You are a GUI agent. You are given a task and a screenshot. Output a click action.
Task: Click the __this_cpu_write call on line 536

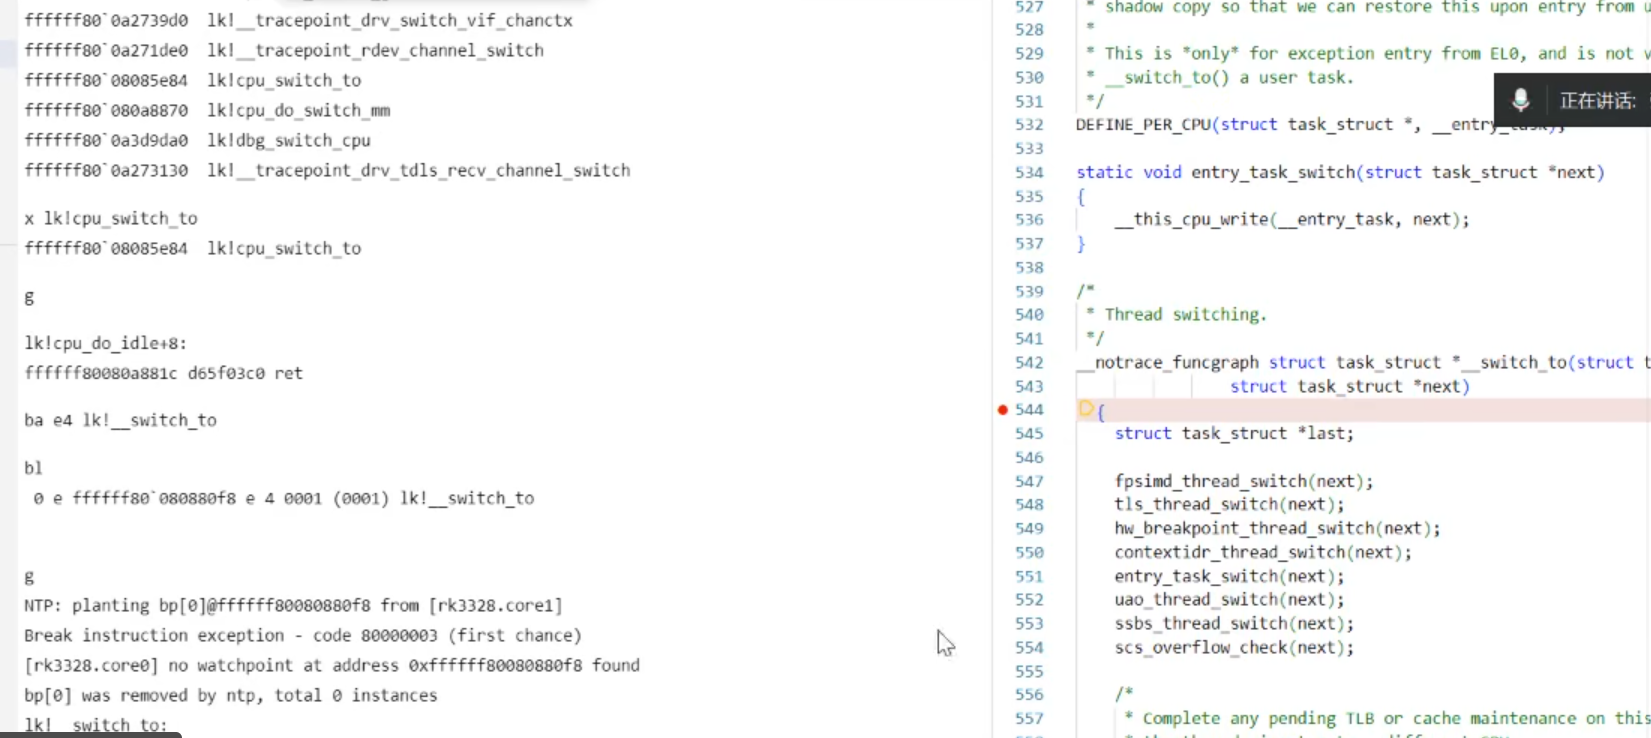[x=1292, y=220]
